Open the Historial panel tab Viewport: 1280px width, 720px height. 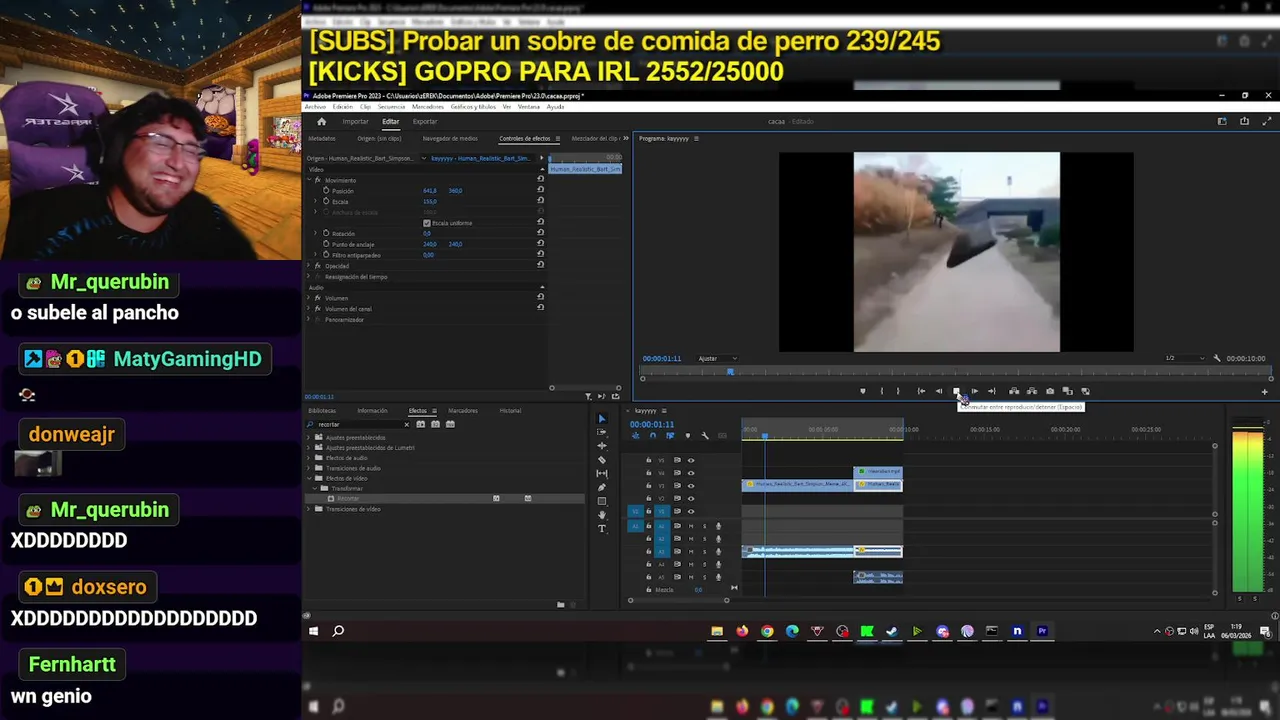pos(510,410)
